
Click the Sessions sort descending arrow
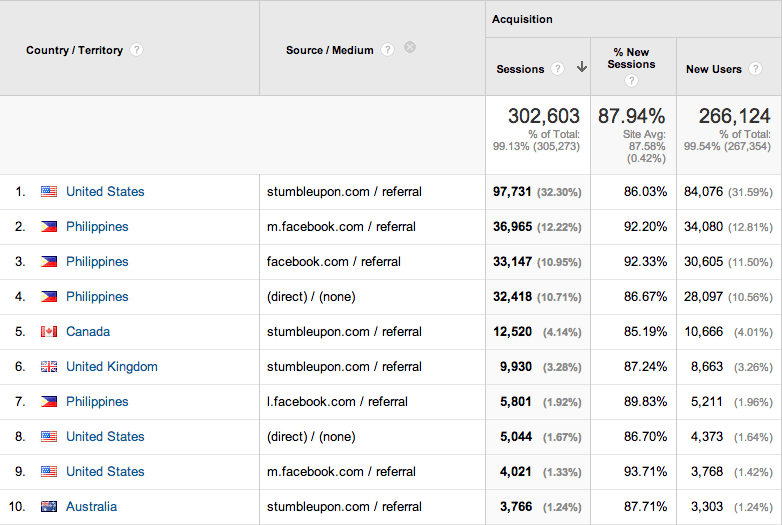coord(581,68)
